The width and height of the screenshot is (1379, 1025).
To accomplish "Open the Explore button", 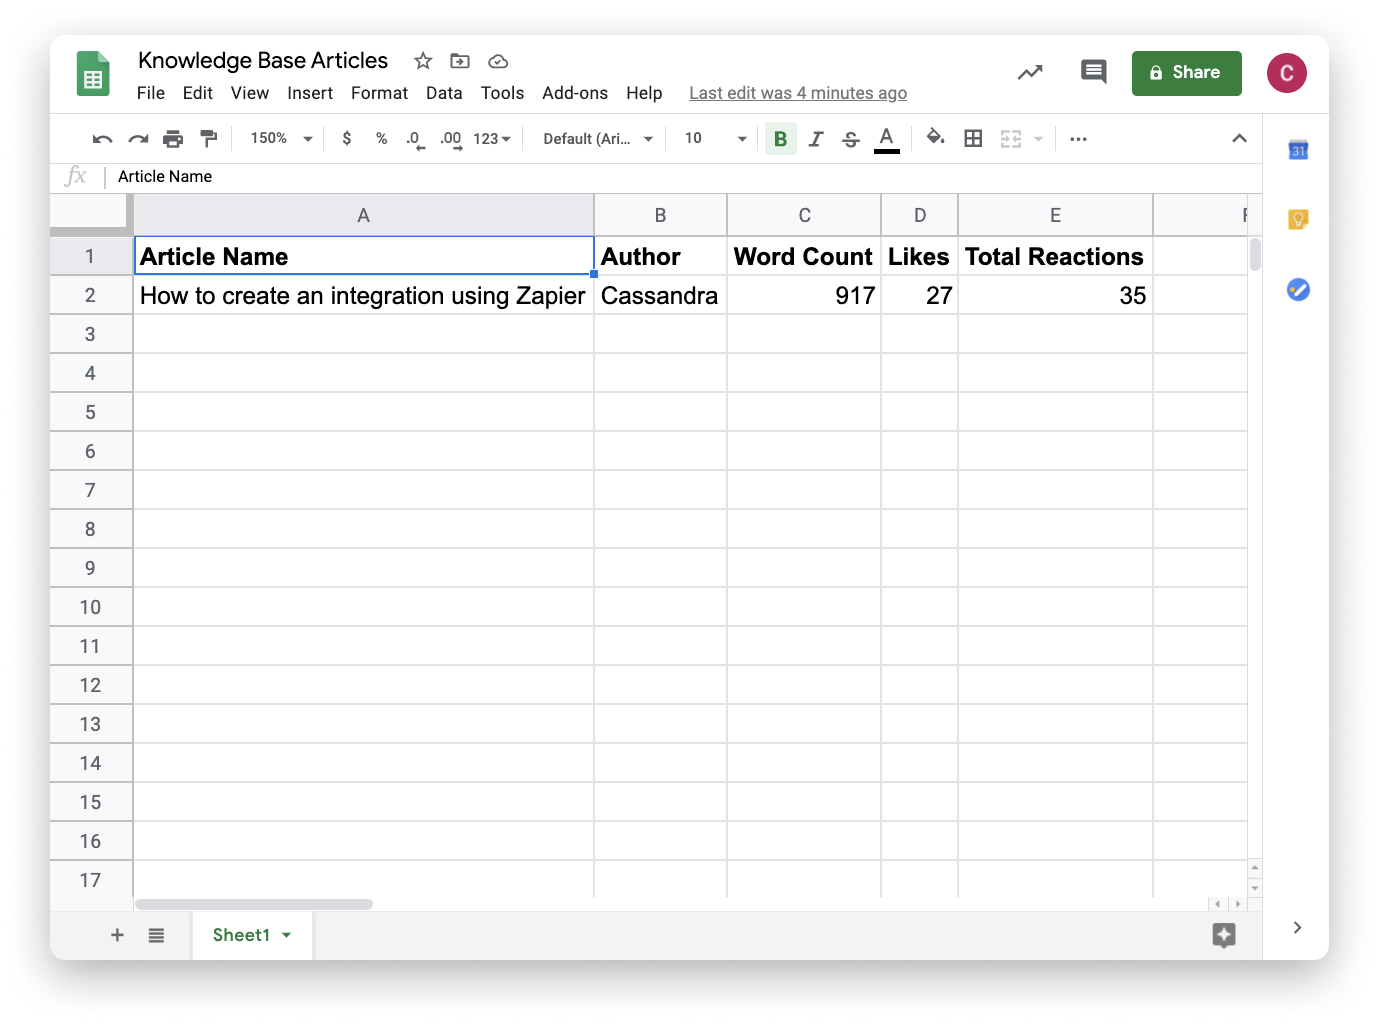I will point(1224,935).
